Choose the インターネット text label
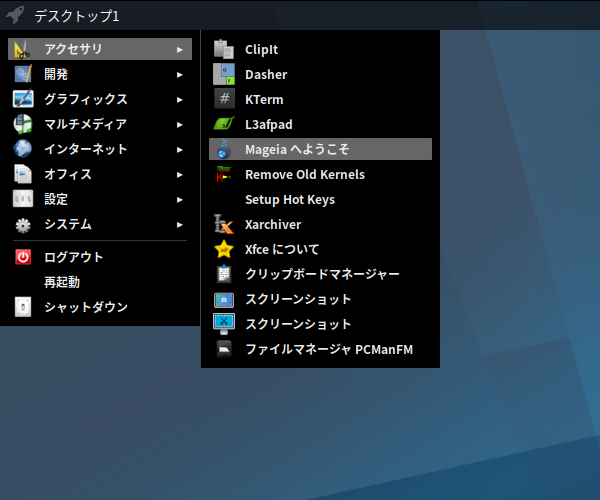Viewport: 600px width, 500px height. 86,149
